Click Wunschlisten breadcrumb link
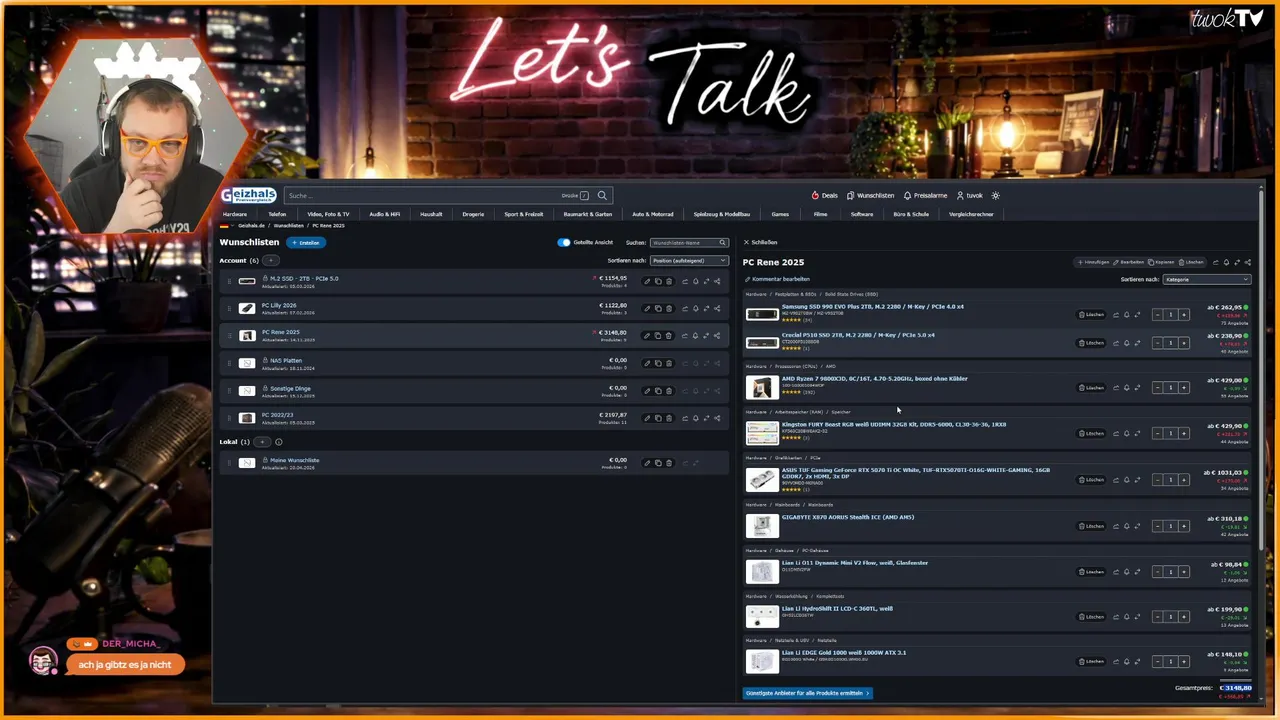 [289, 226]
